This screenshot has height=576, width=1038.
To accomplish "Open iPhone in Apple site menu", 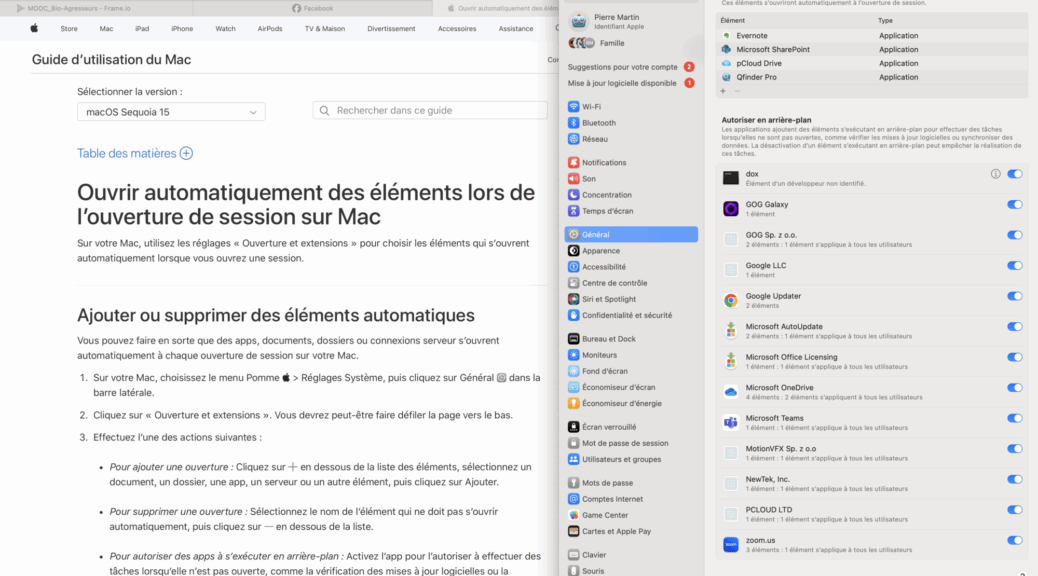I will click(182, 28).
